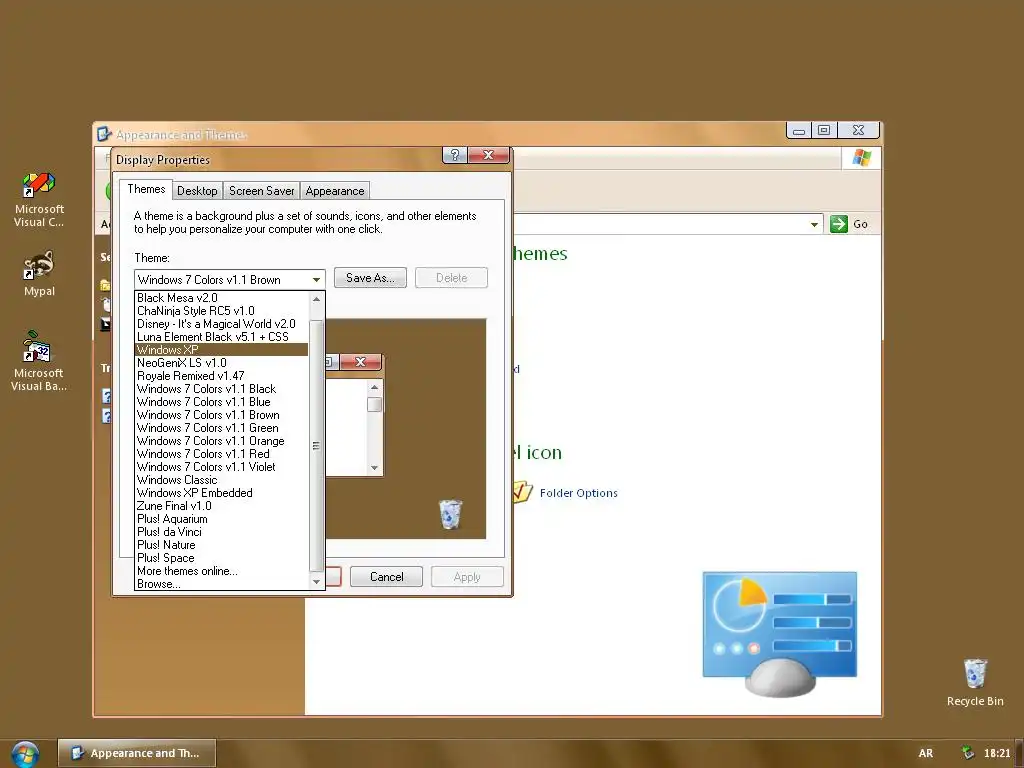The width and height of the screenshot is (1024, 768).
Task: Click the Folder Options icon
Action: (x=522, y=492)
